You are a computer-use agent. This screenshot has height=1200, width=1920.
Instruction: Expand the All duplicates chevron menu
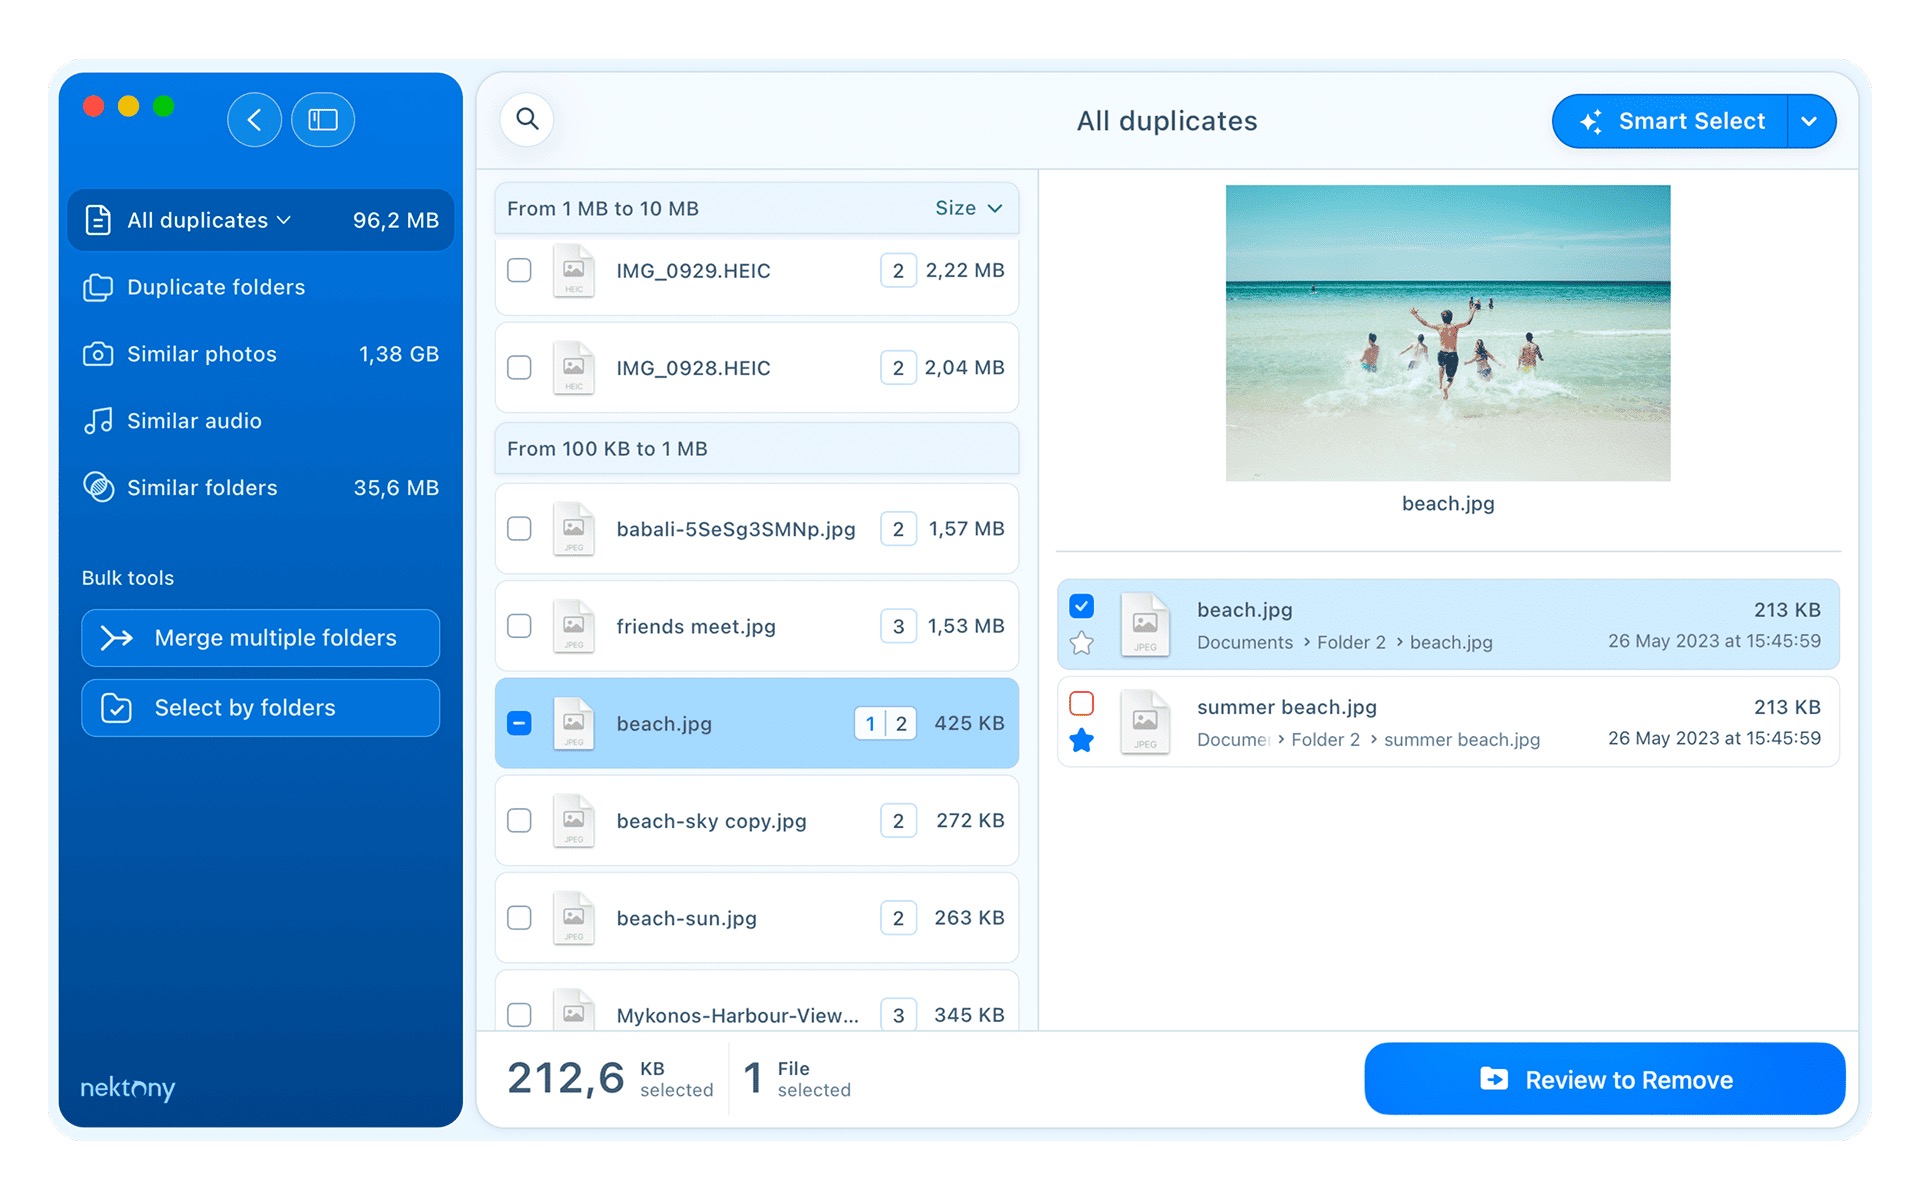[x=284, y=220]
